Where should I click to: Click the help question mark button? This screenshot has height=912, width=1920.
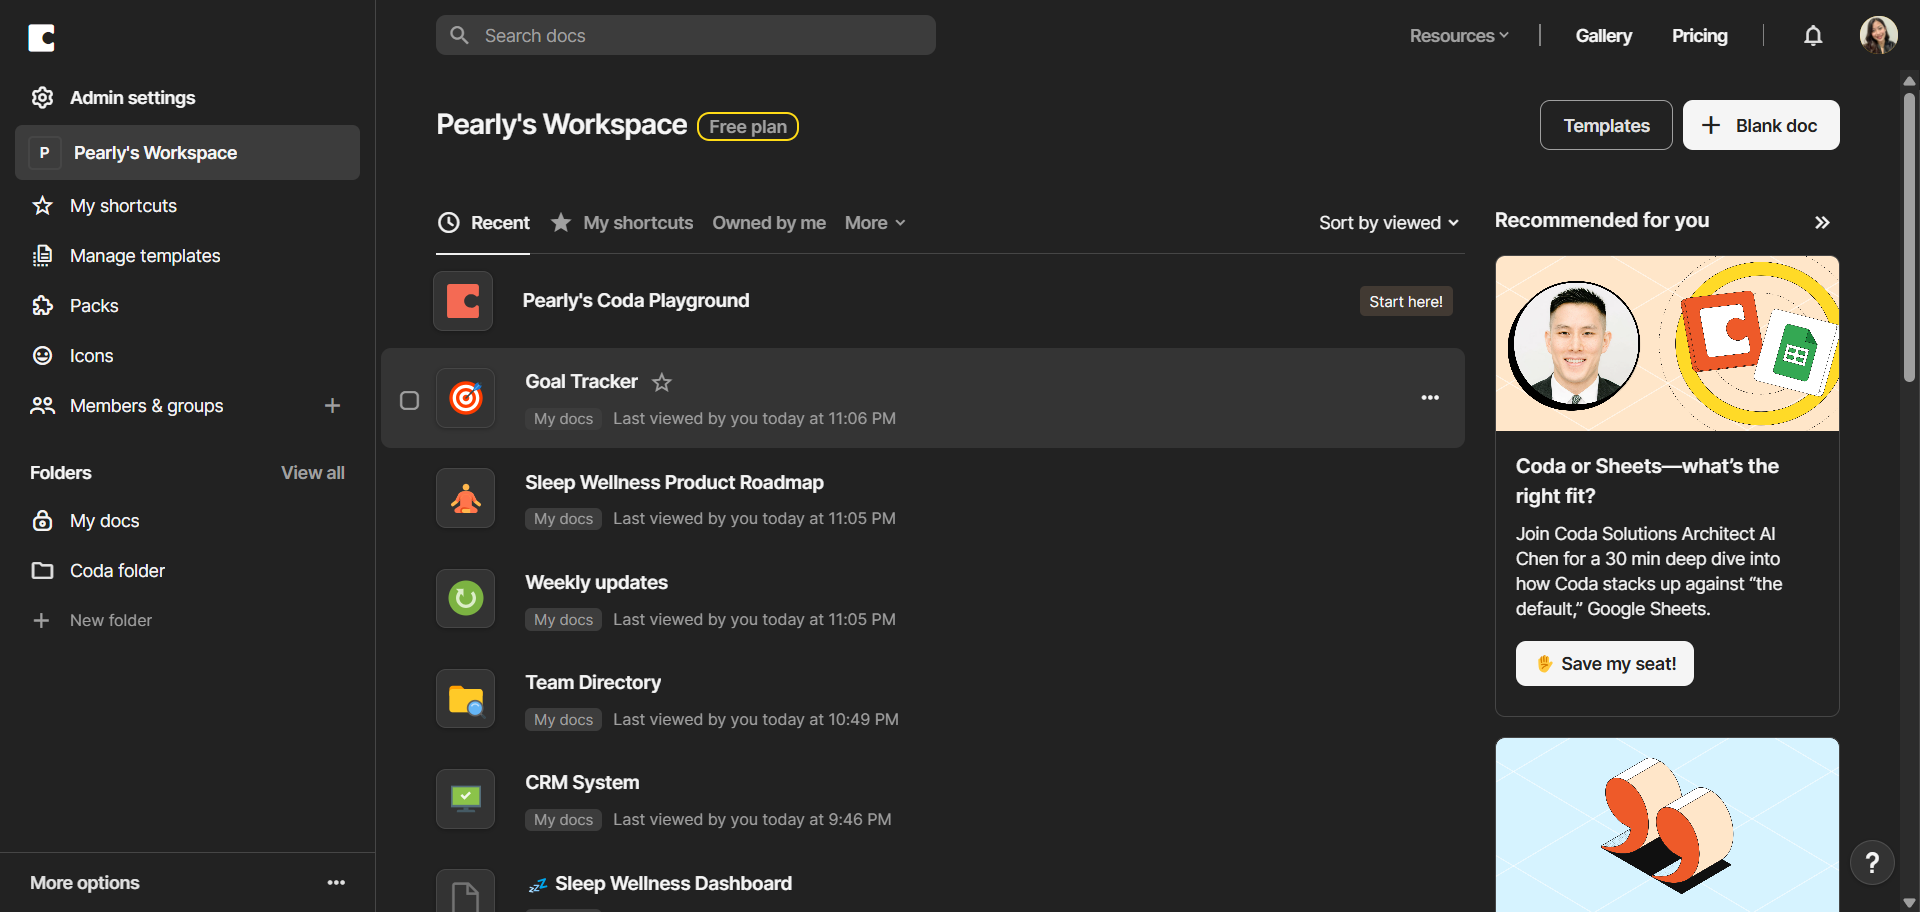pyautogui.click(x=1872, y=863)
